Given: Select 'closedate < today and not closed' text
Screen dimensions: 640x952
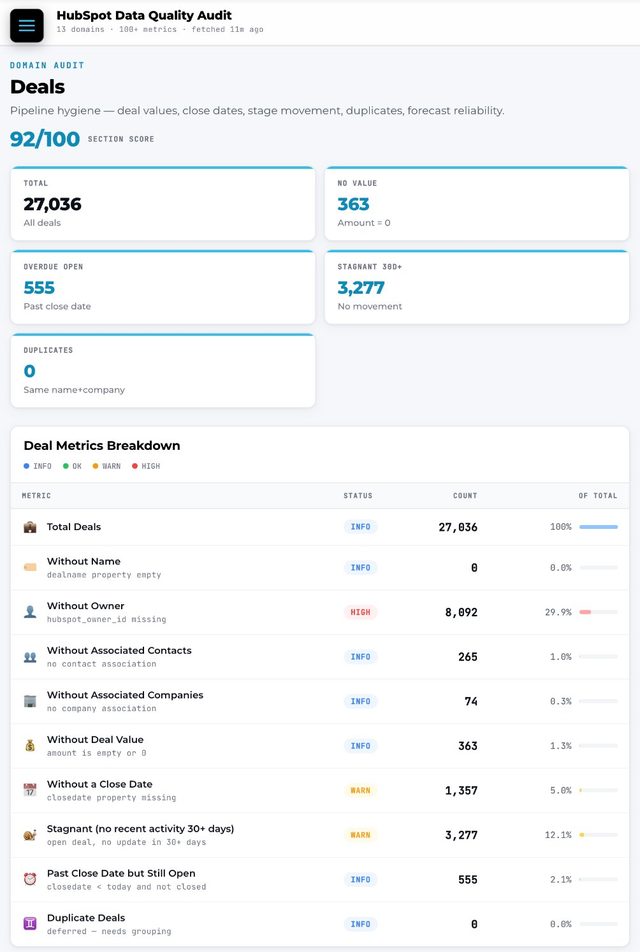Looking at the screenshot, I should pos(126,887).
